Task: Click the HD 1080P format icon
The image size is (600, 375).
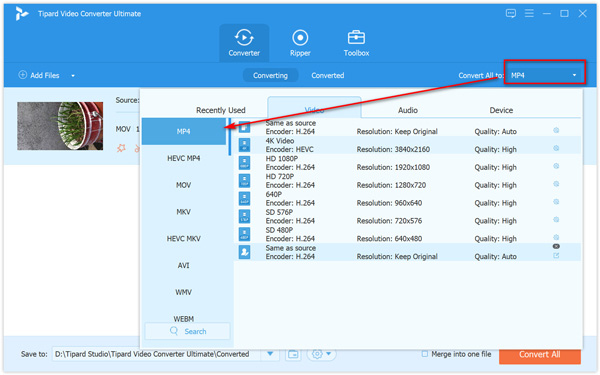Action: pos(245,163)
